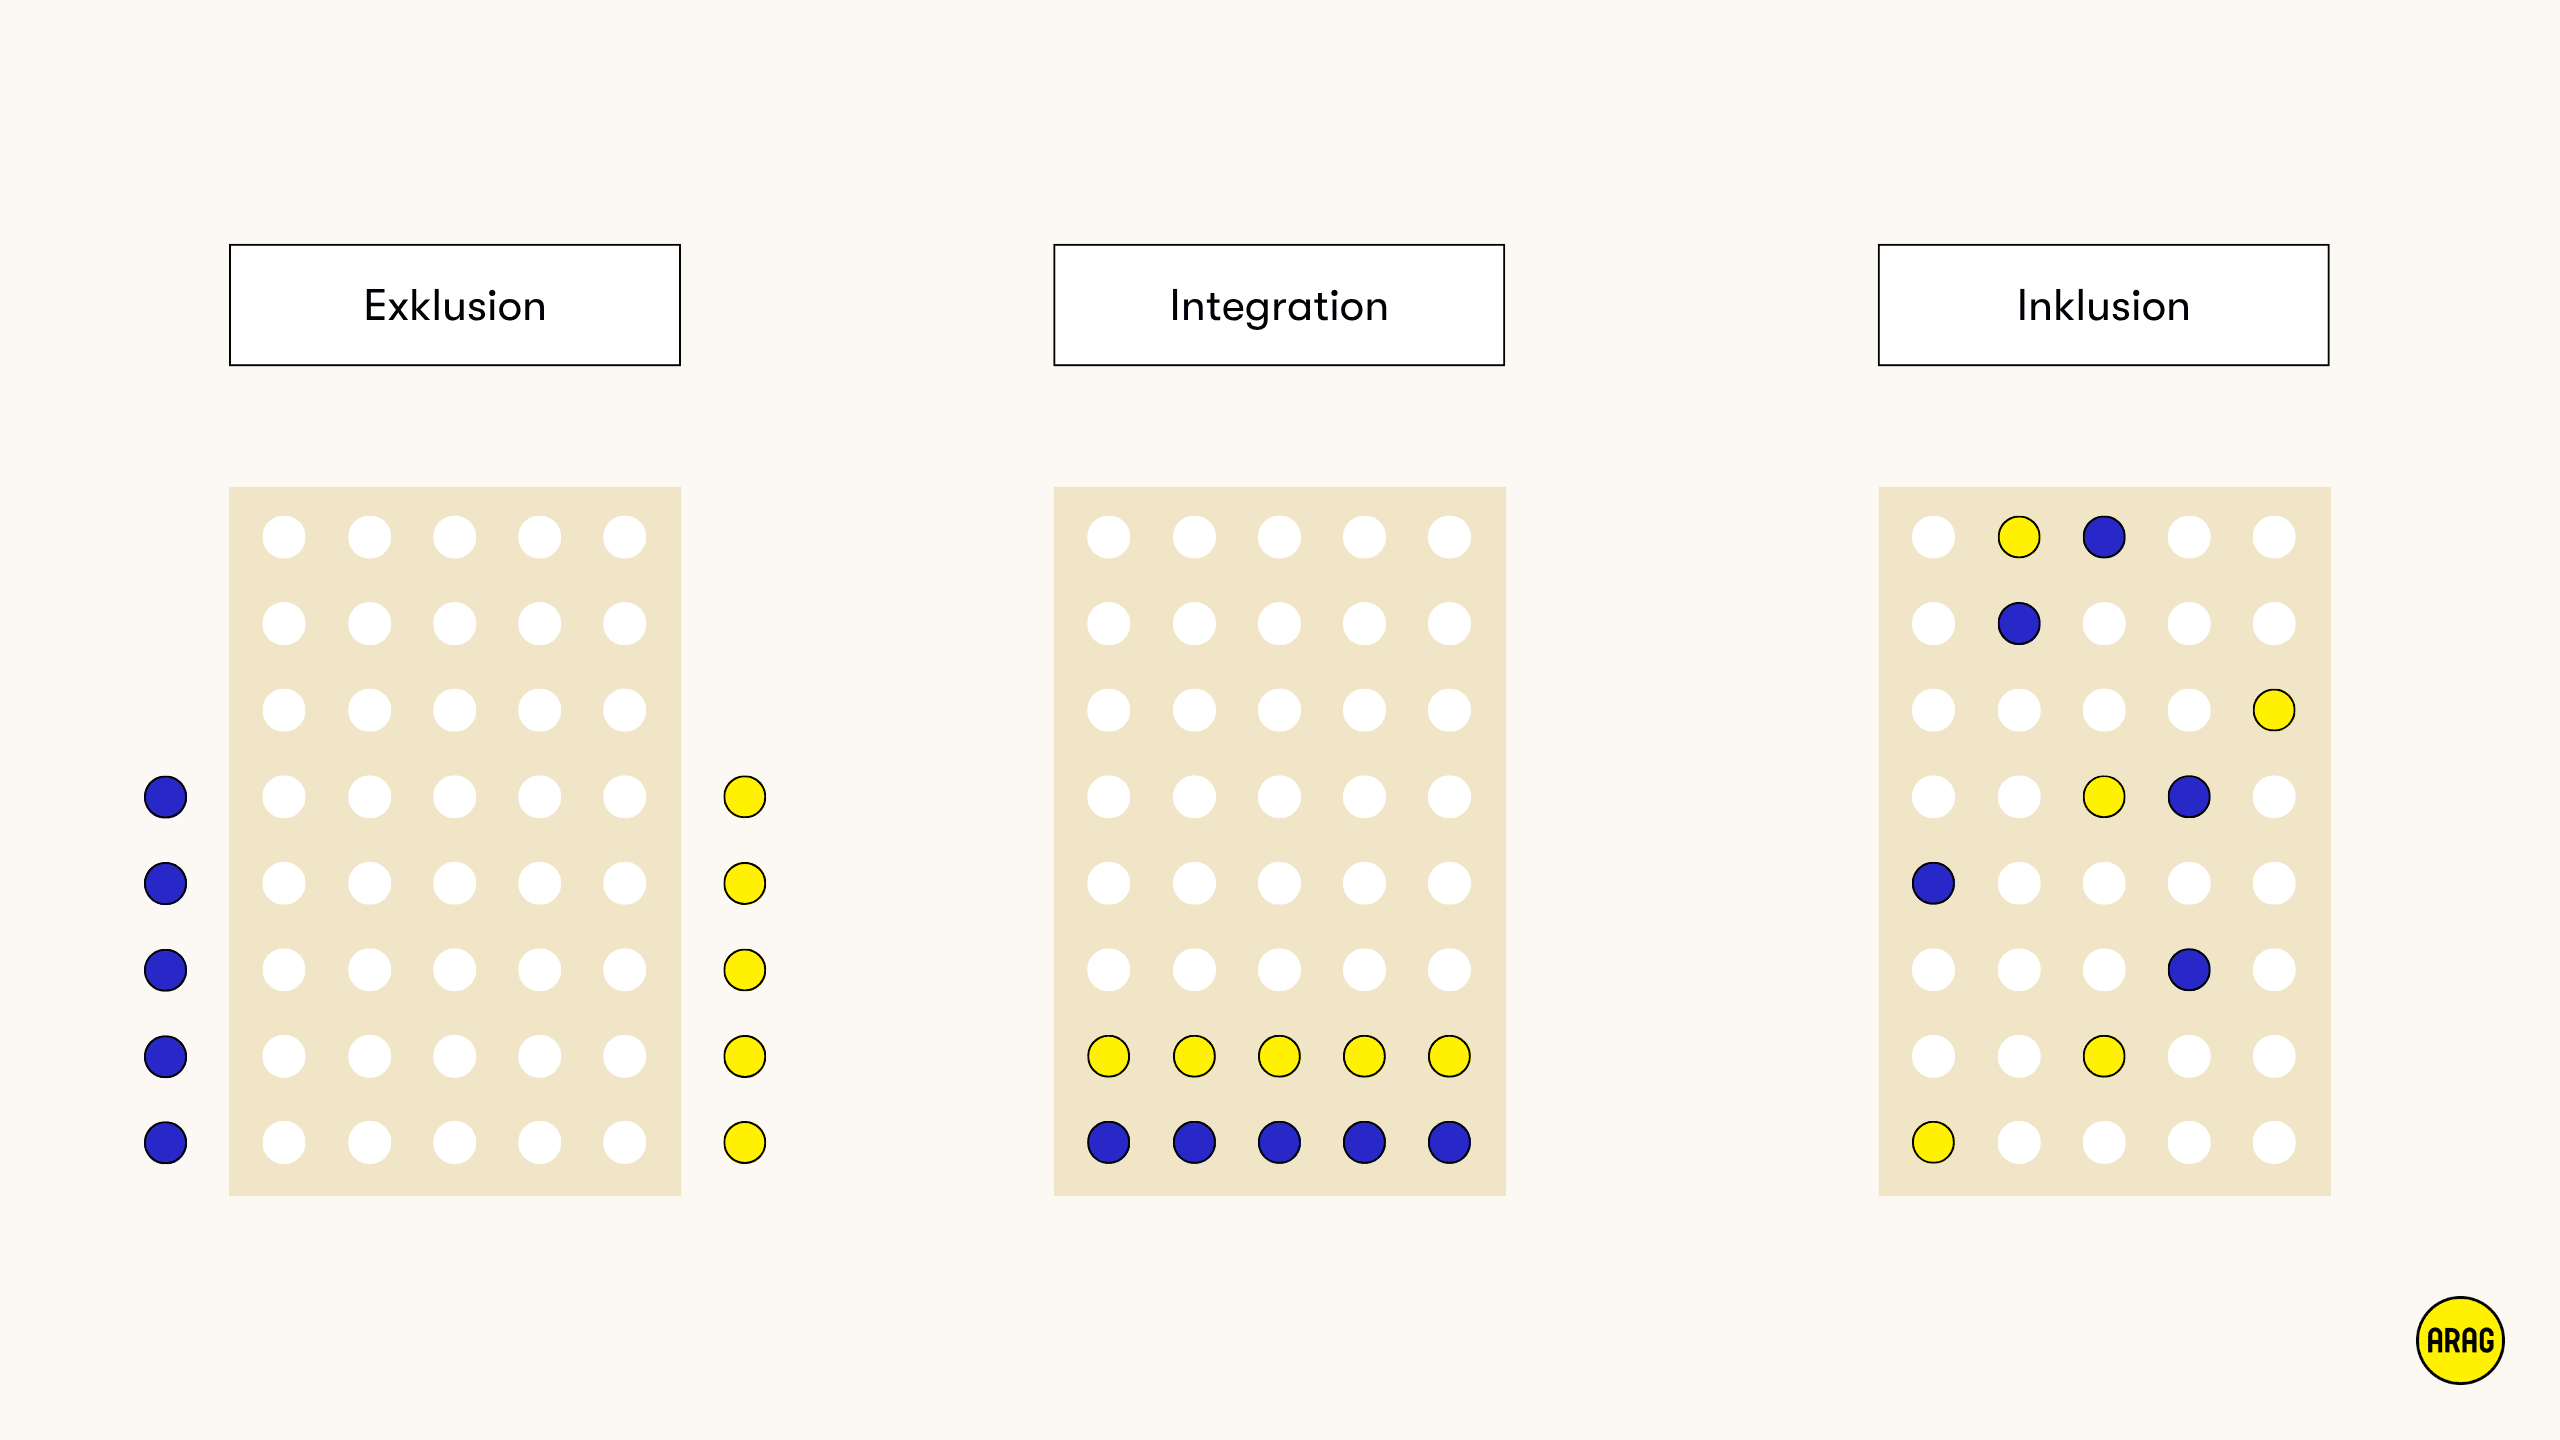Click the topmost blue dot outside Exklusion grid

166,797
